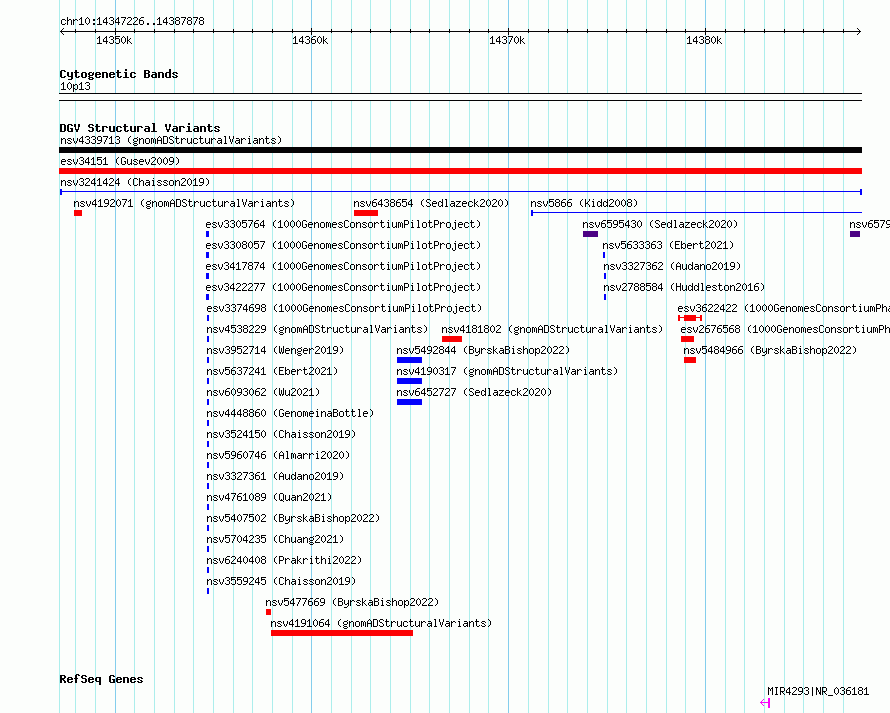
Task: Click nsv4761089 (Quan2021) label
Action: click(269, 497)
